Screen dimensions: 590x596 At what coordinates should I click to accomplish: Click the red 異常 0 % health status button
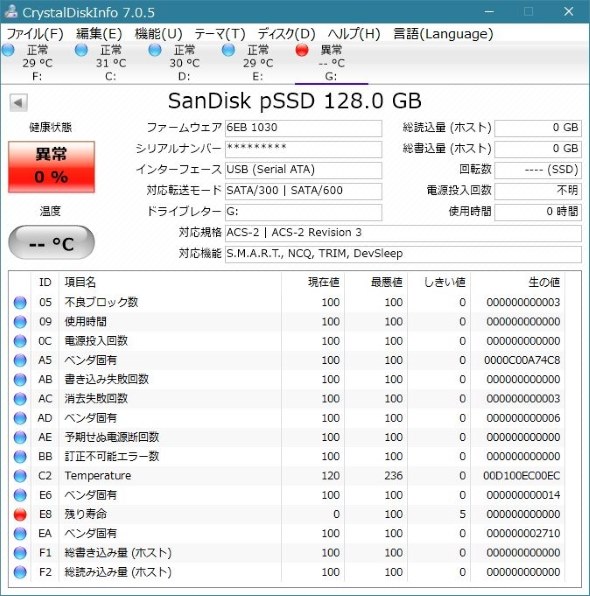pos(51,167)
